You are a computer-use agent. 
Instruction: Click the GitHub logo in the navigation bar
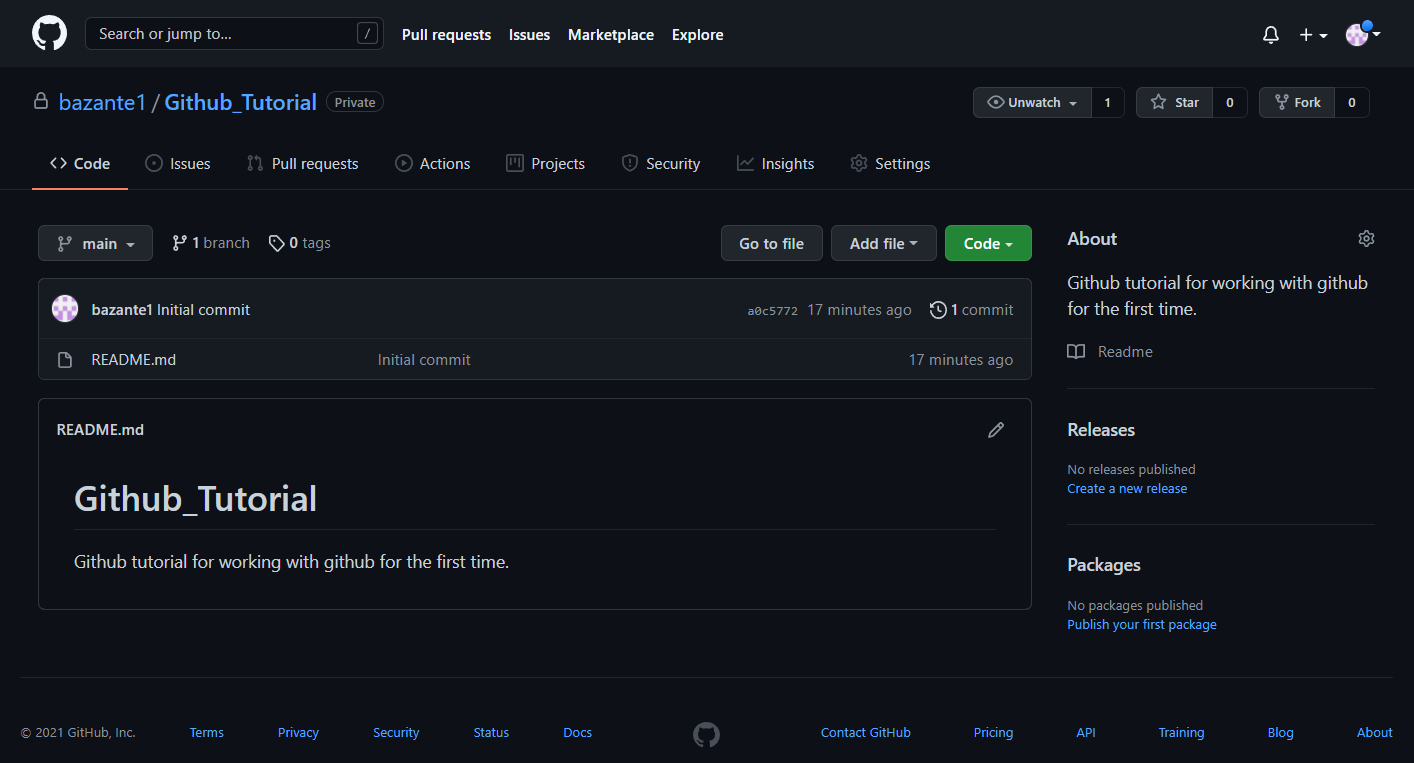[48, 33]
